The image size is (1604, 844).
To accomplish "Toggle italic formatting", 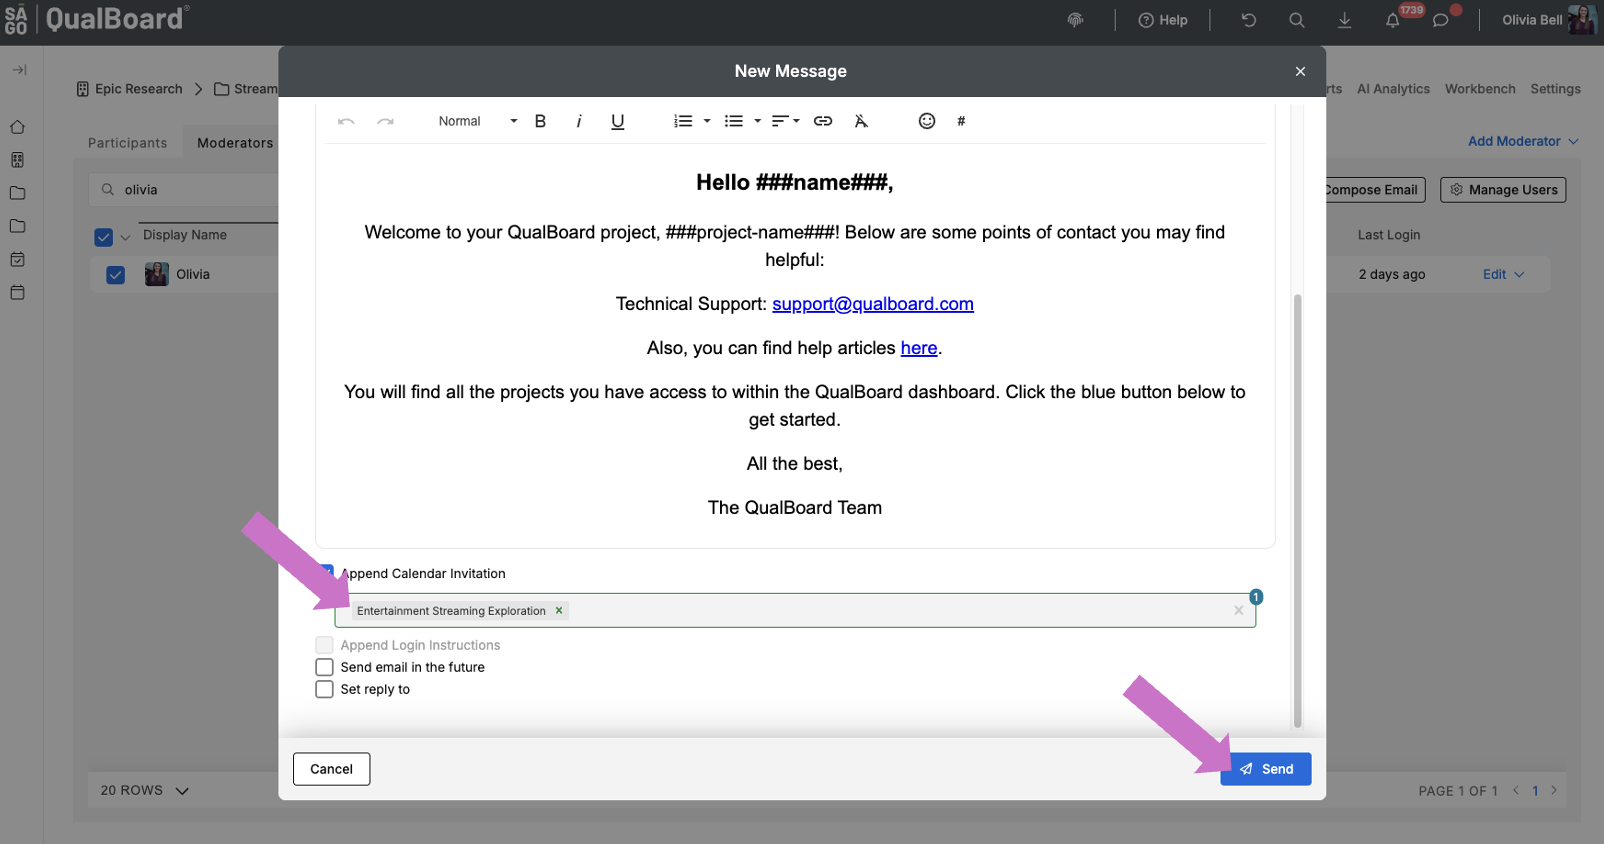I will [579, 121].
